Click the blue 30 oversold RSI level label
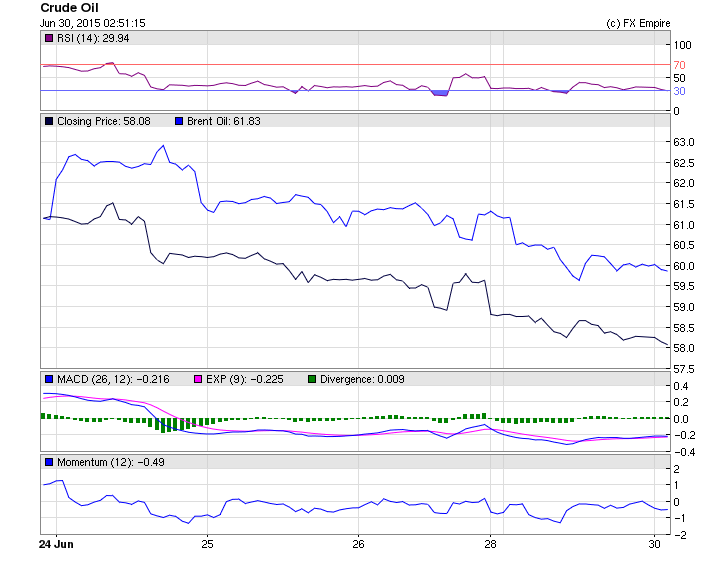 pyautogui.click(x=678, y=91)
